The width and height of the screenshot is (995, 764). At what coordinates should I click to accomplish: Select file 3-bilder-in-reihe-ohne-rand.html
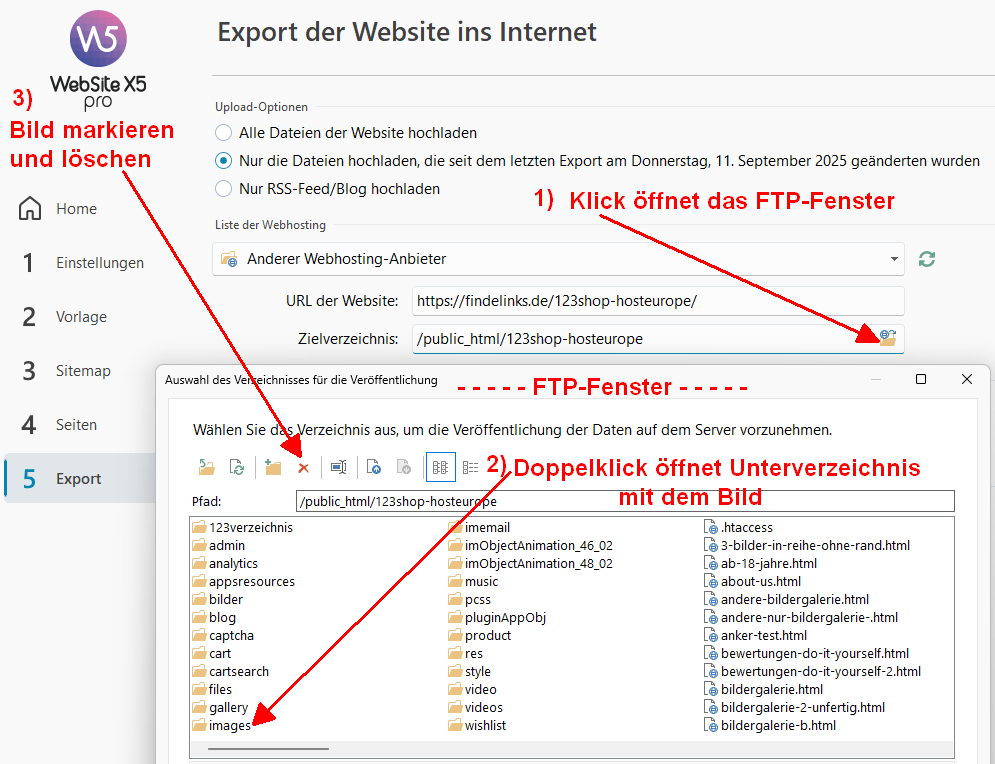point(807,545)
